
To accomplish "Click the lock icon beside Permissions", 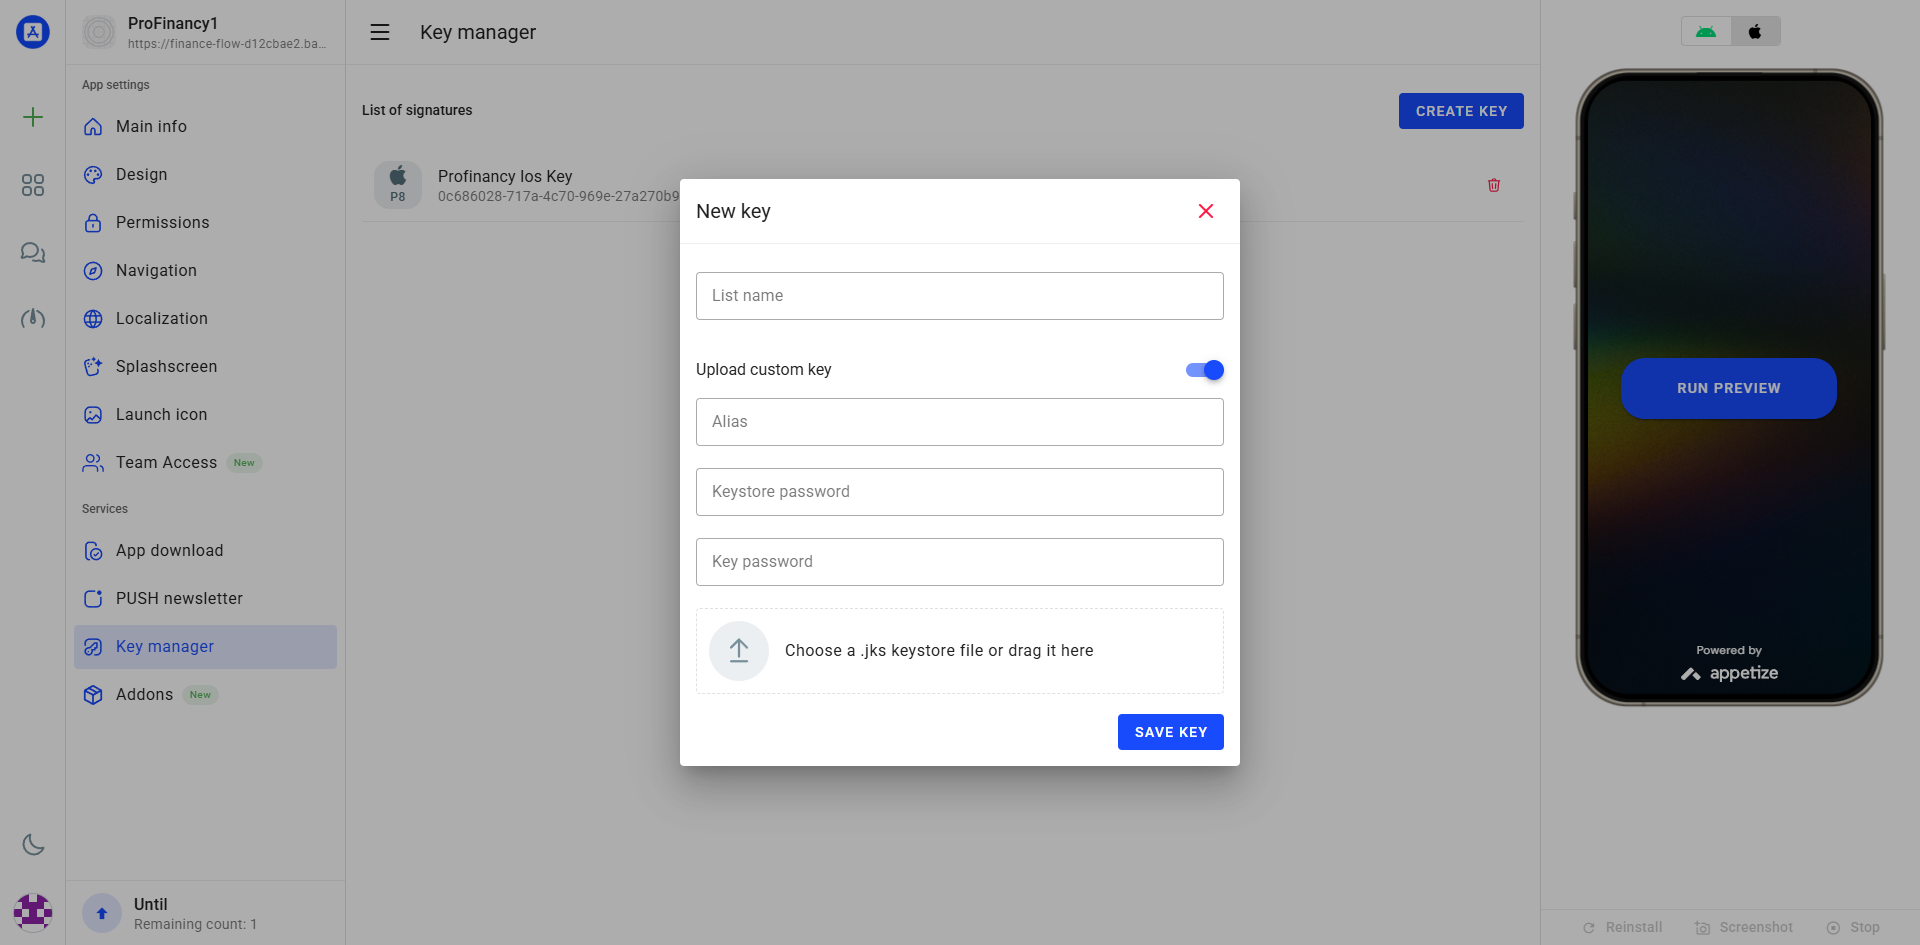I will click(93, 222).
